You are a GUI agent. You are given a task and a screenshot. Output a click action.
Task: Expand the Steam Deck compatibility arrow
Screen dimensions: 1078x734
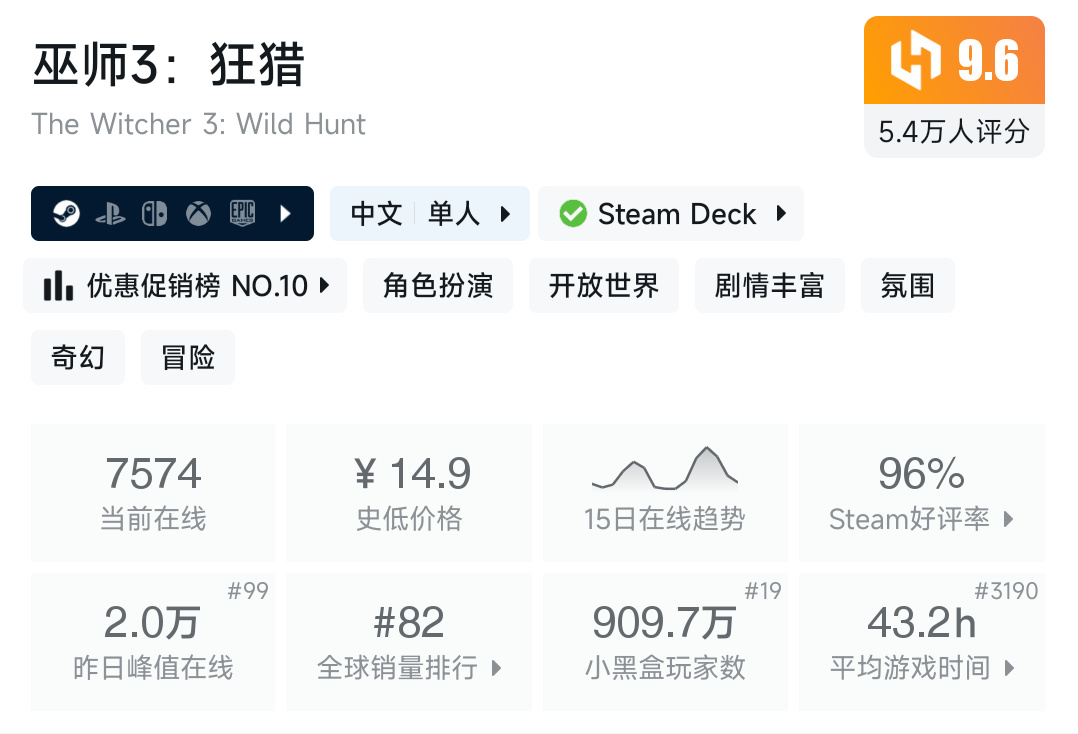780,214
